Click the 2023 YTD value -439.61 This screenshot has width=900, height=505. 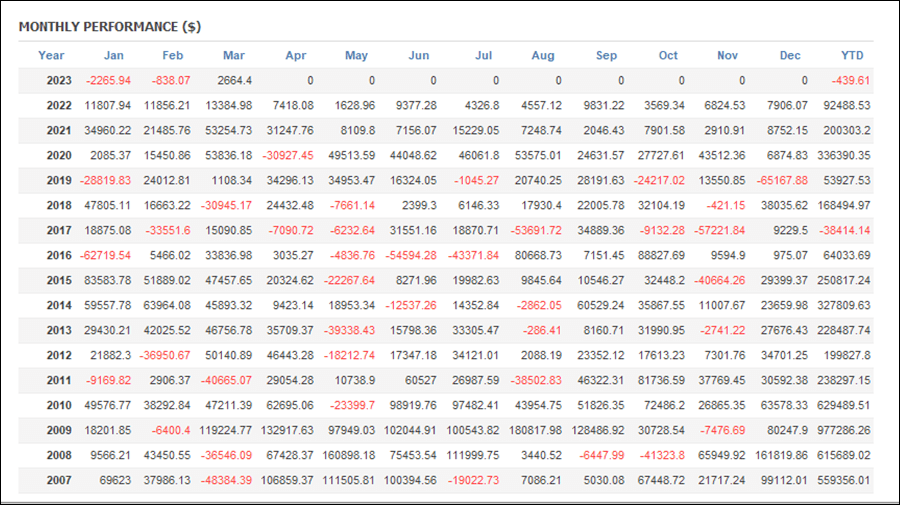click(x=851, y=81)
